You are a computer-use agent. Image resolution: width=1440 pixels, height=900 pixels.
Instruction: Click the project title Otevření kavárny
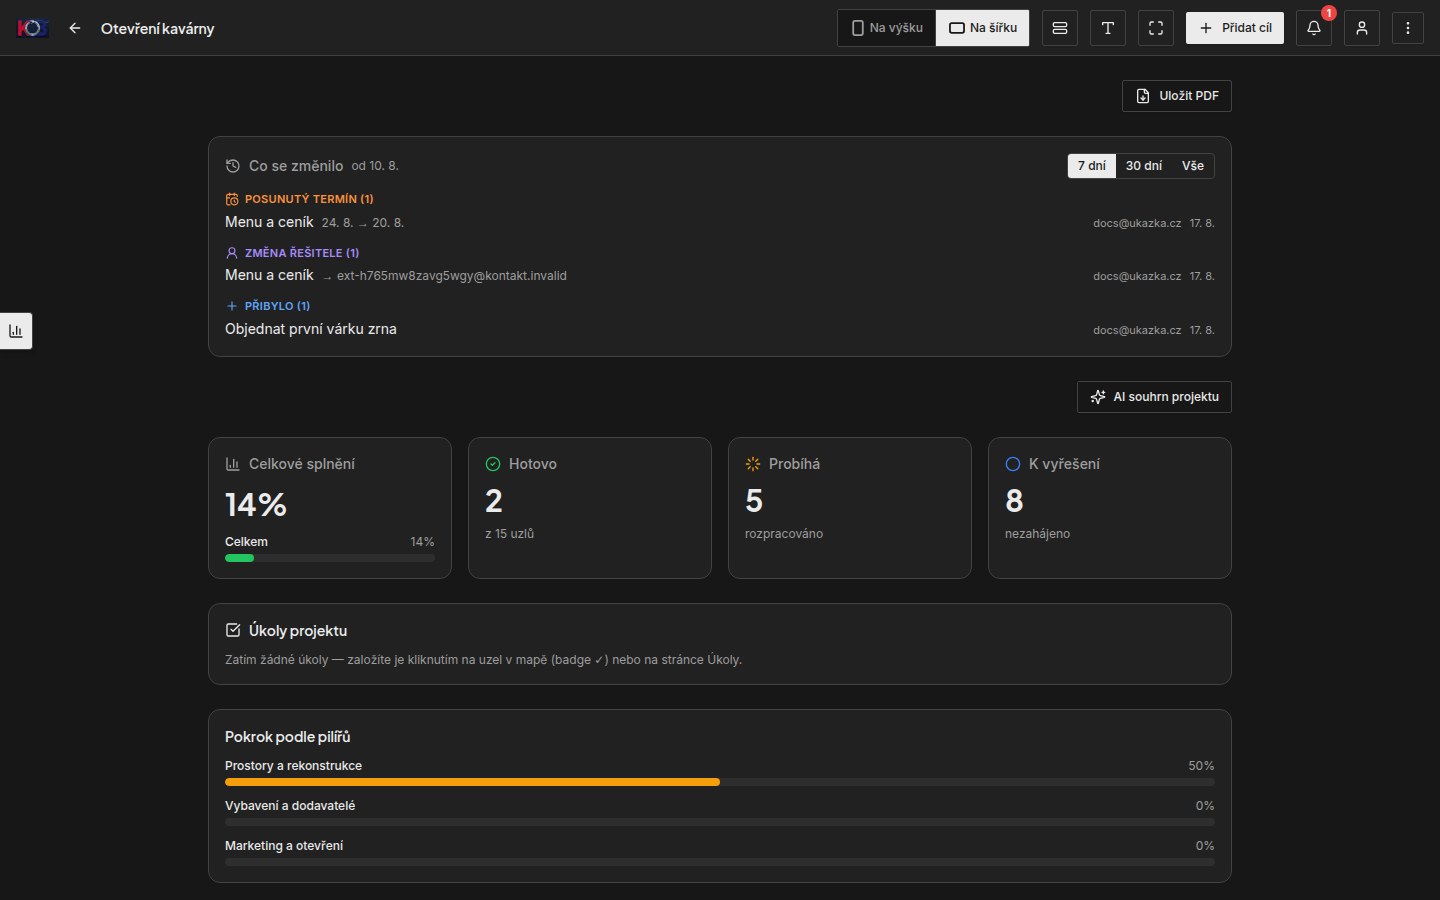[158, 28]
